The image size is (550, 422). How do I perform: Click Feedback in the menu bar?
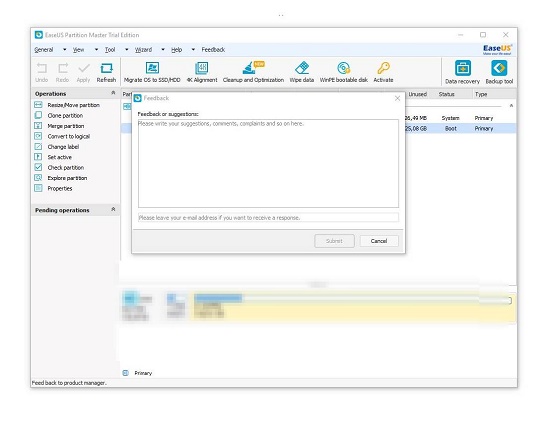[x=213, y=50]
